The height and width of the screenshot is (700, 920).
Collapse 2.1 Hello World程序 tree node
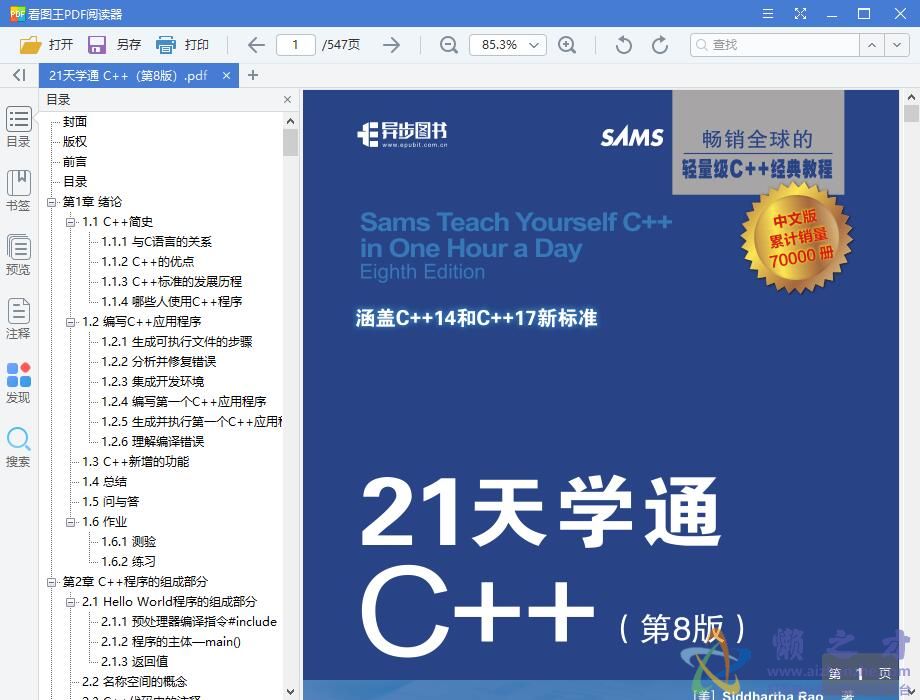tap(70, 601)
